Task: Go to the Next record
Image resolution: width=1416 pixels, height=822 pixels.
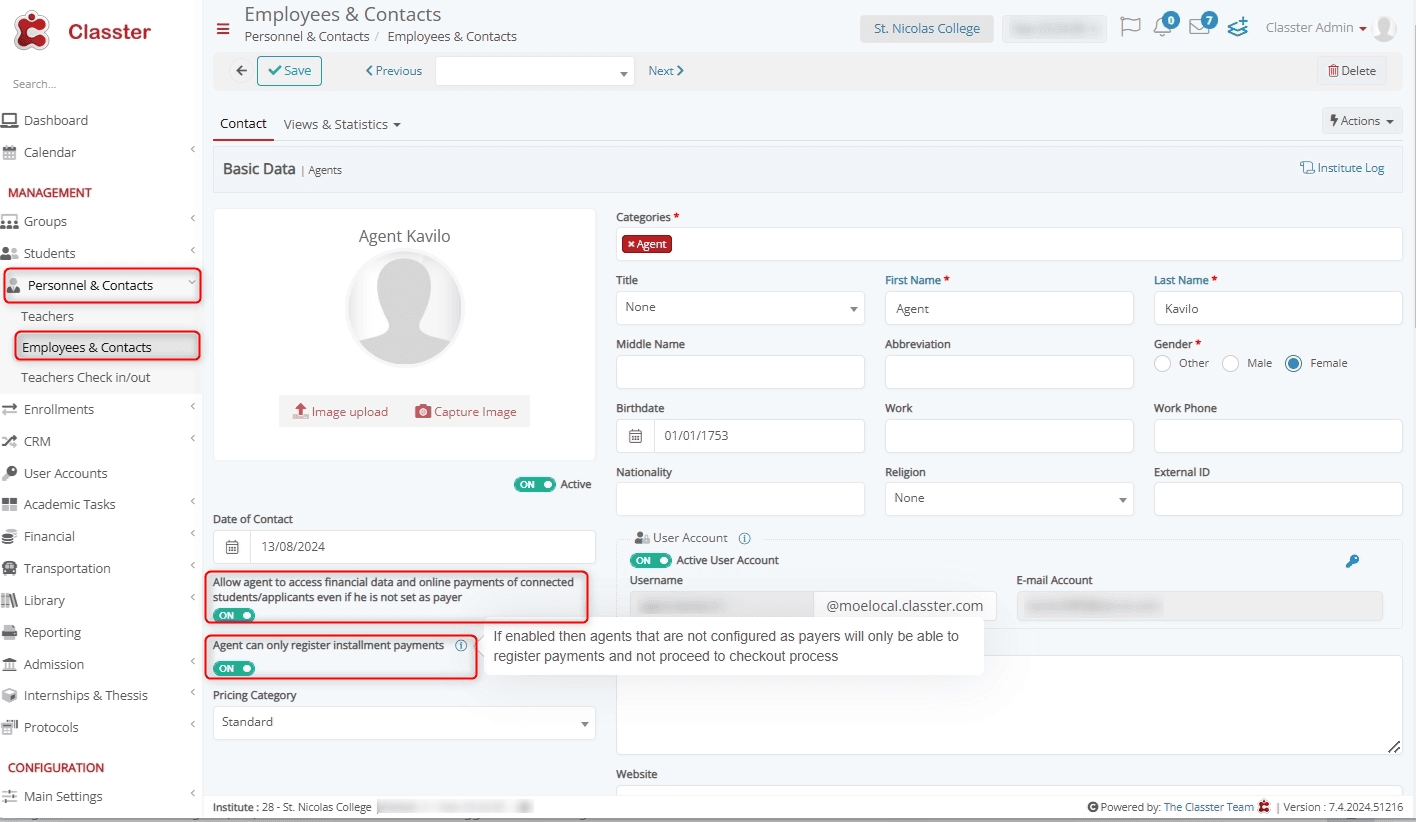Action: click(666, 71)
